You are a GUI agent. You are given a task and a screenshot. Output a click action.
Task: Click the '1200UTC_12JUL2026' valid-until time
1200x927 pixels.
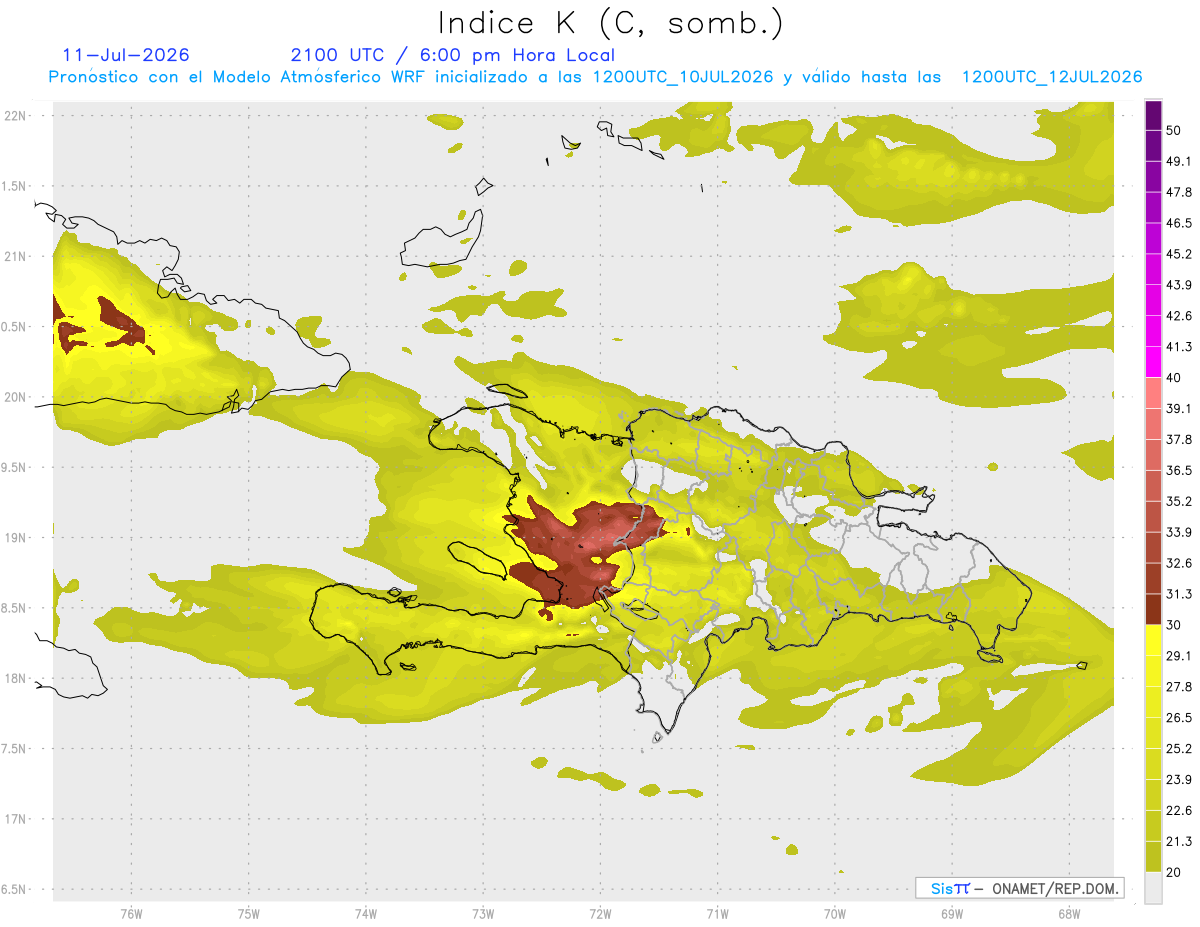(1052, 77)
